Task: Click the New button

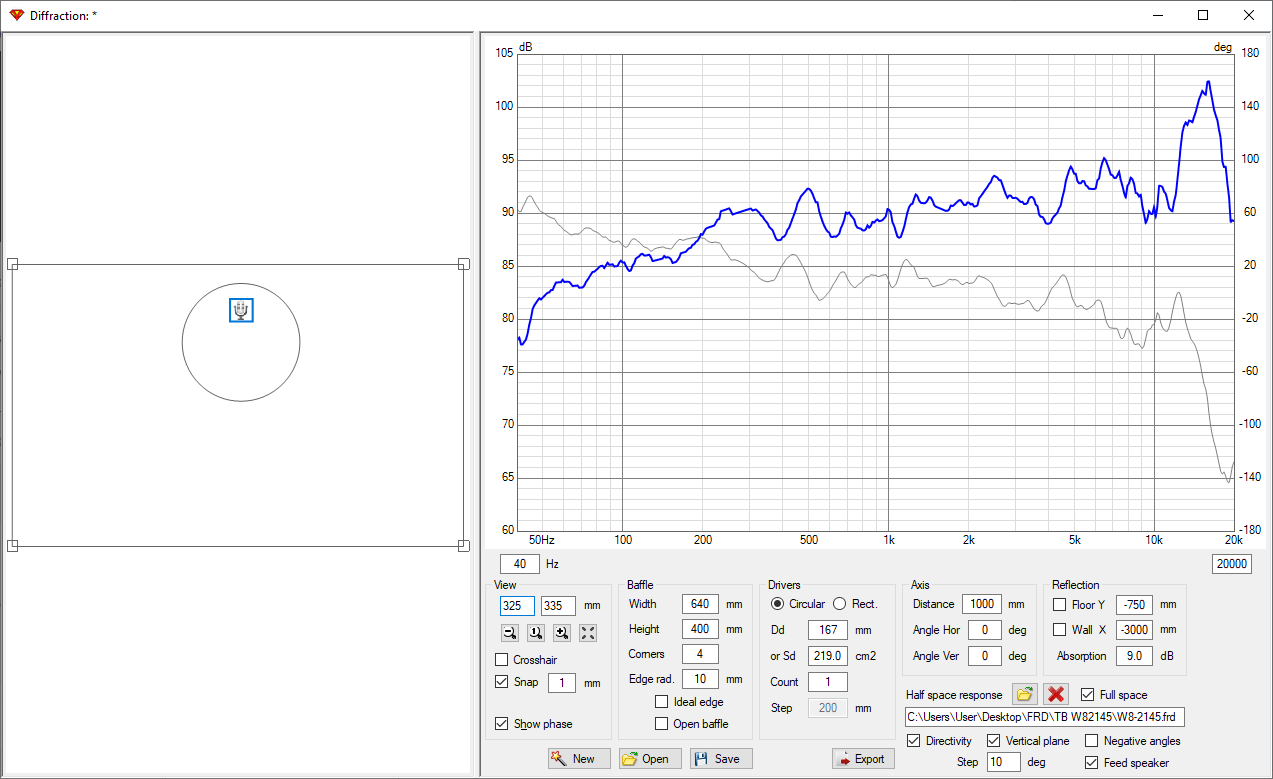Action: 579,759
